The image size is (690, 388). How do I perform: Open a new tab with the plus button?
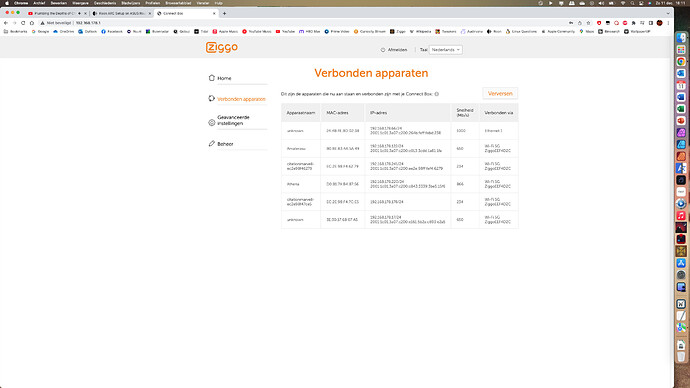[x=224, y=14]
